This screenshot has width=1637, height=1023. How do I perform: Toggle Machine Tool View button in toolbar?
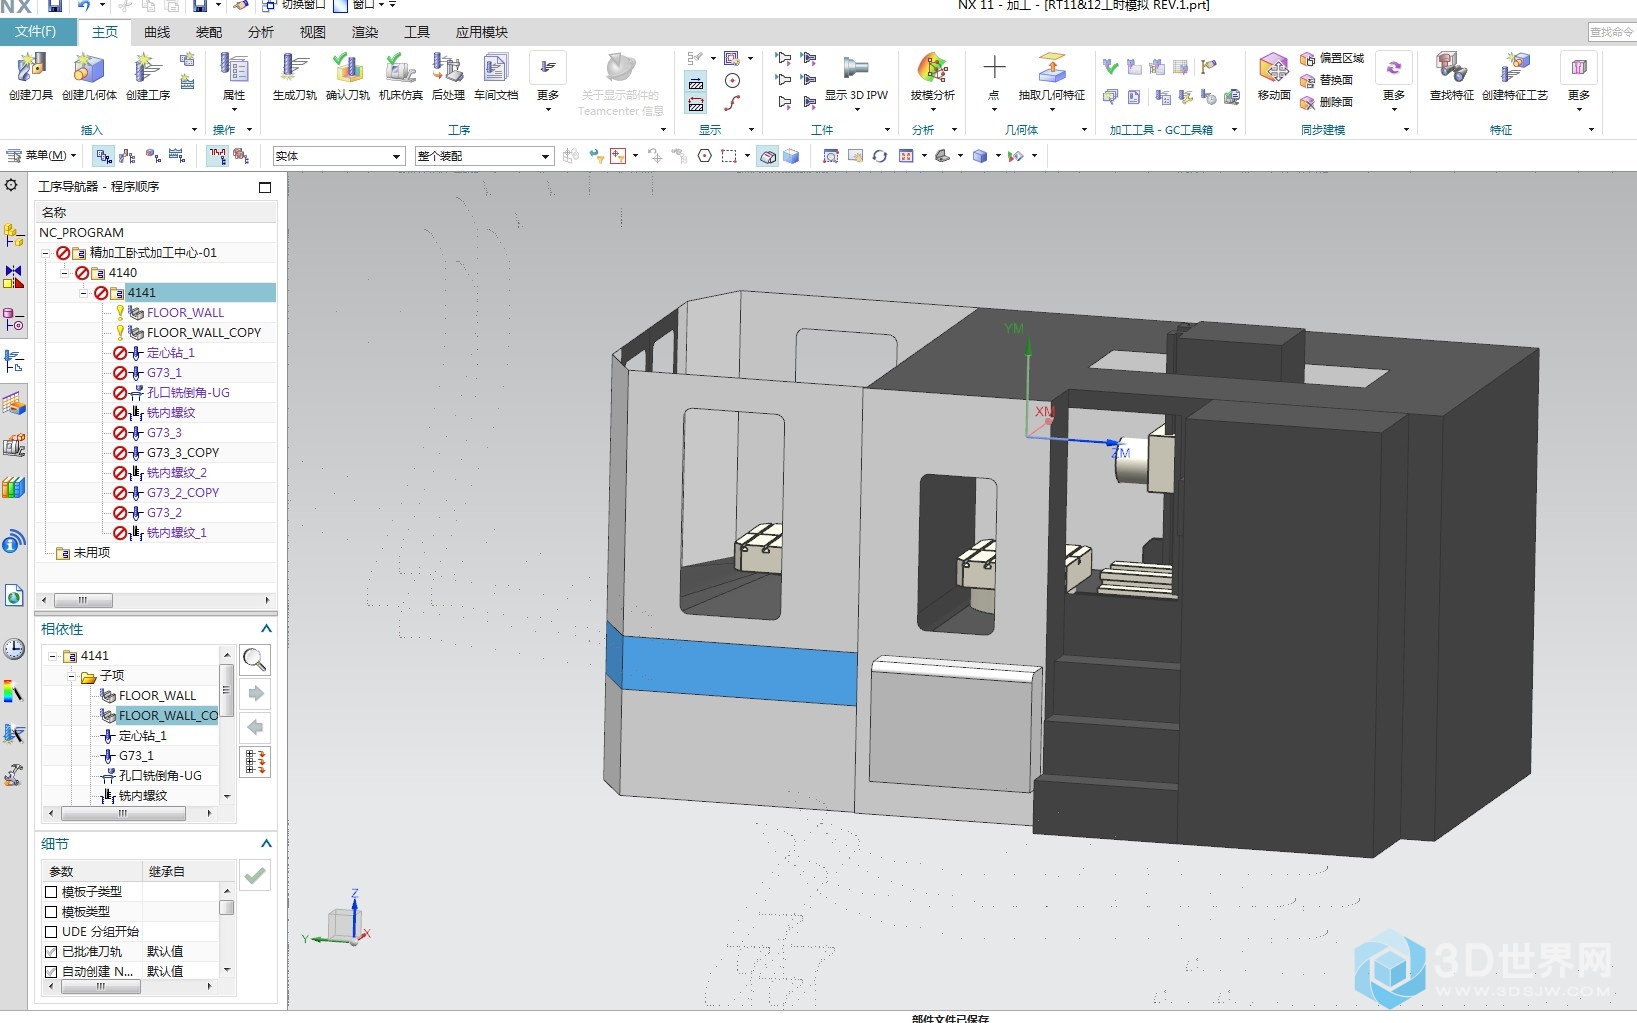point(128,156)
